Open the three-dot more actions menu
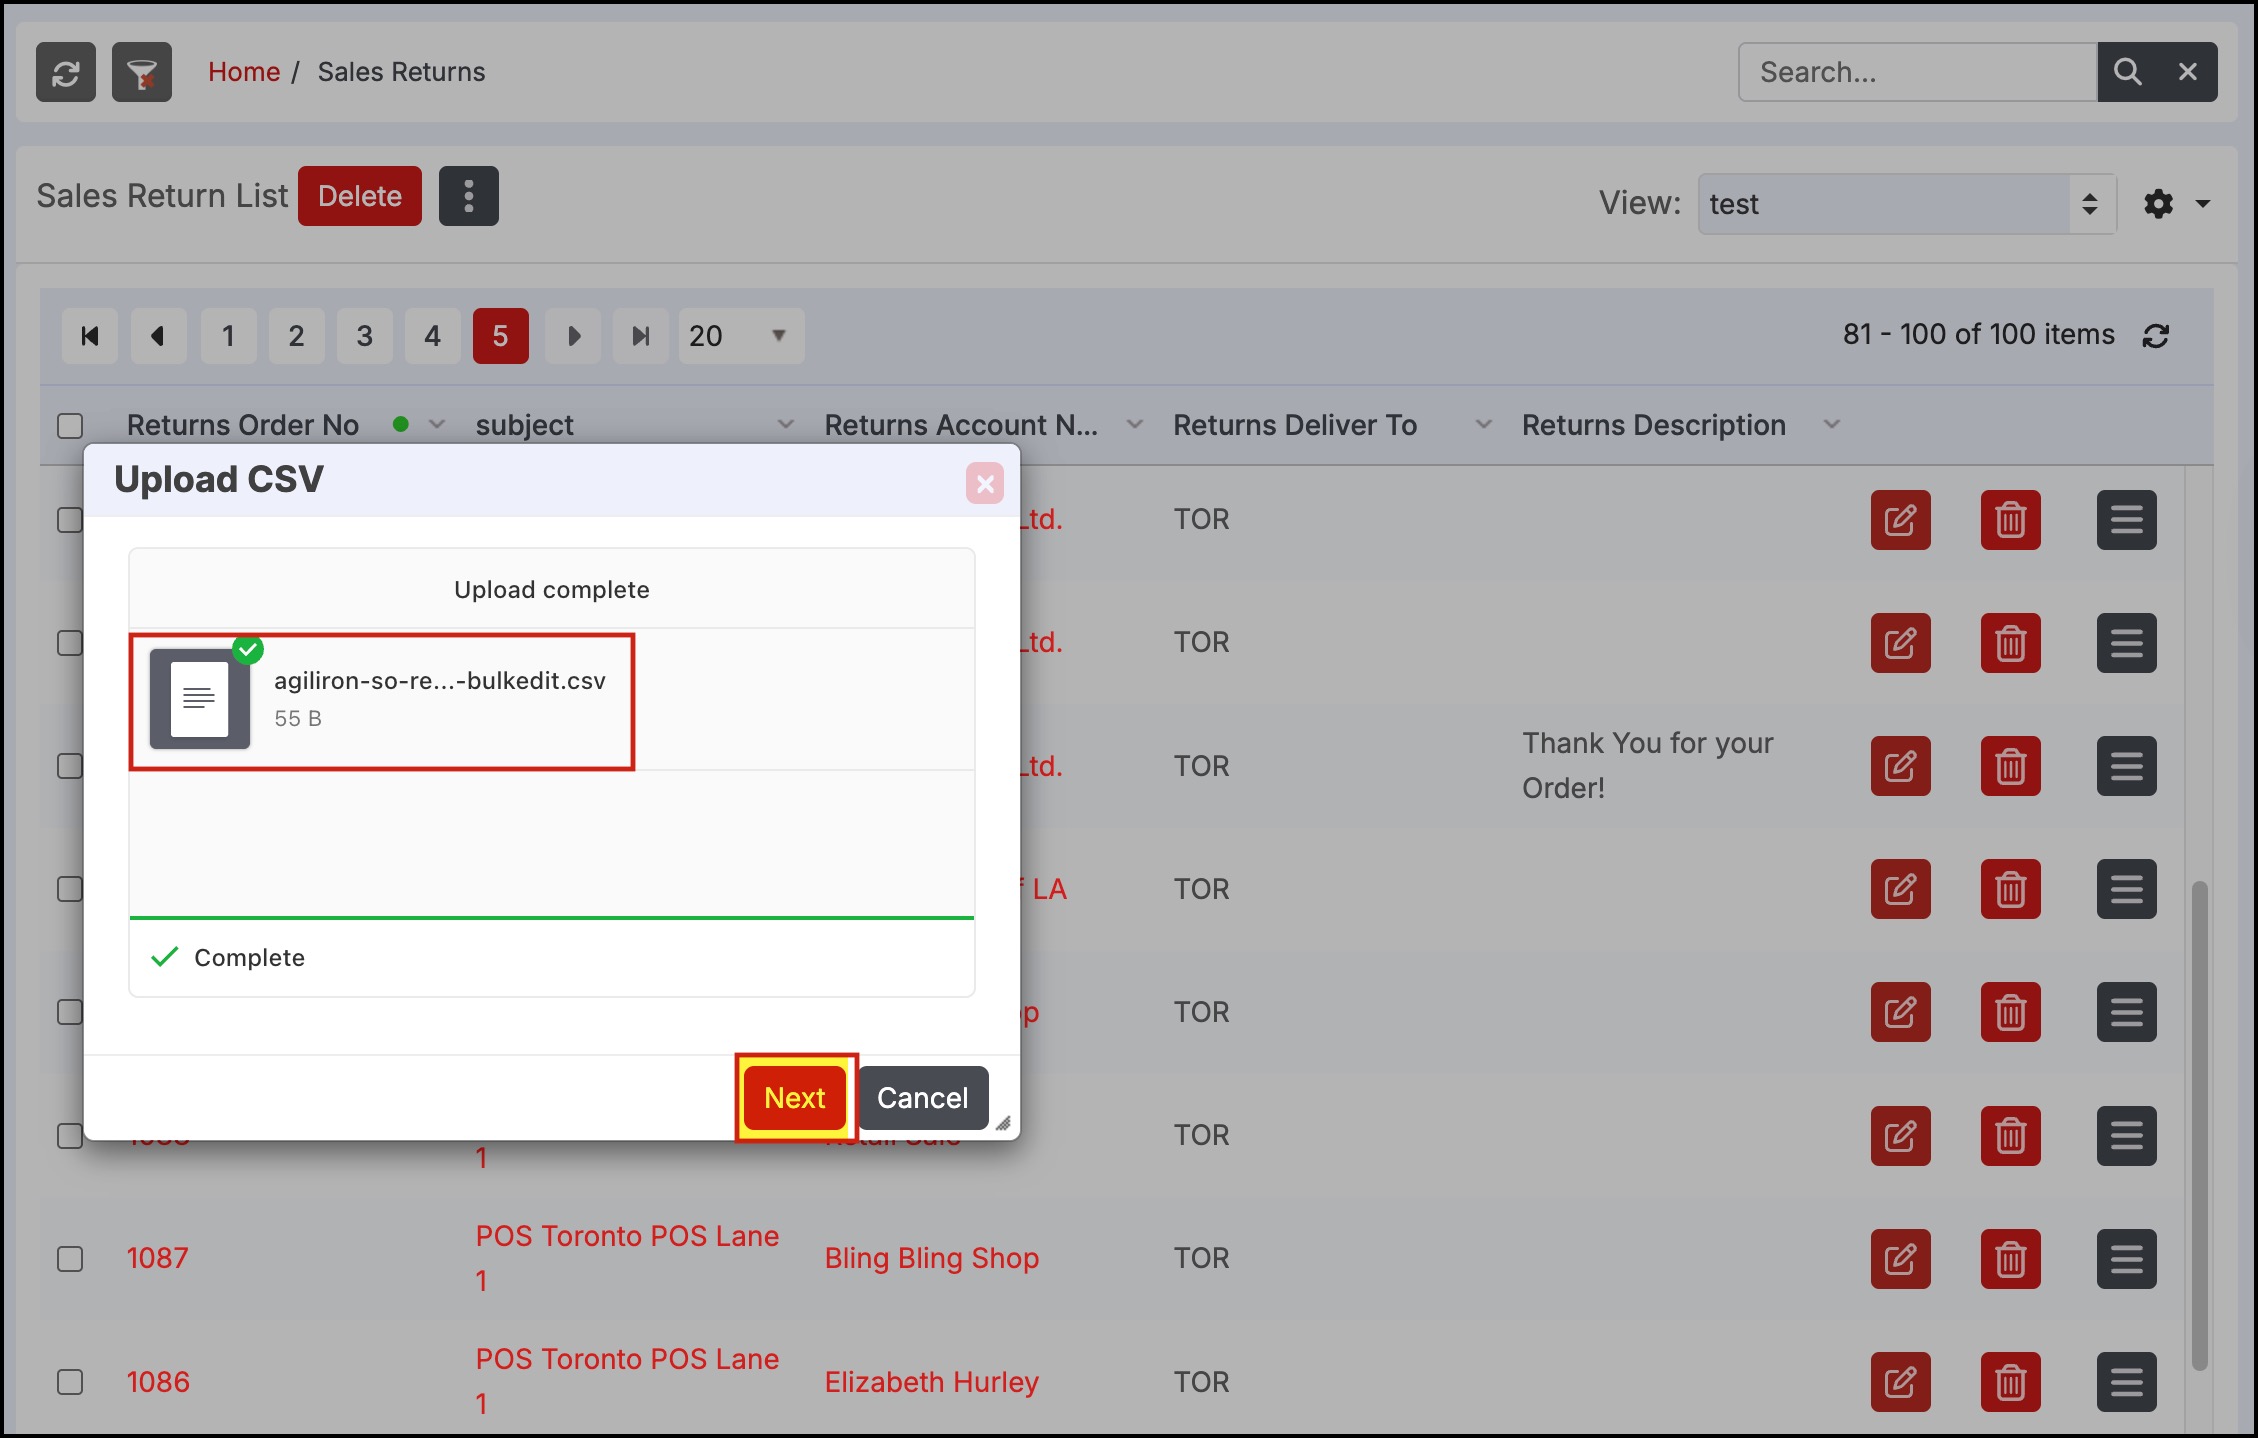Screen dimensions: 2258x1438 (468, 196)
